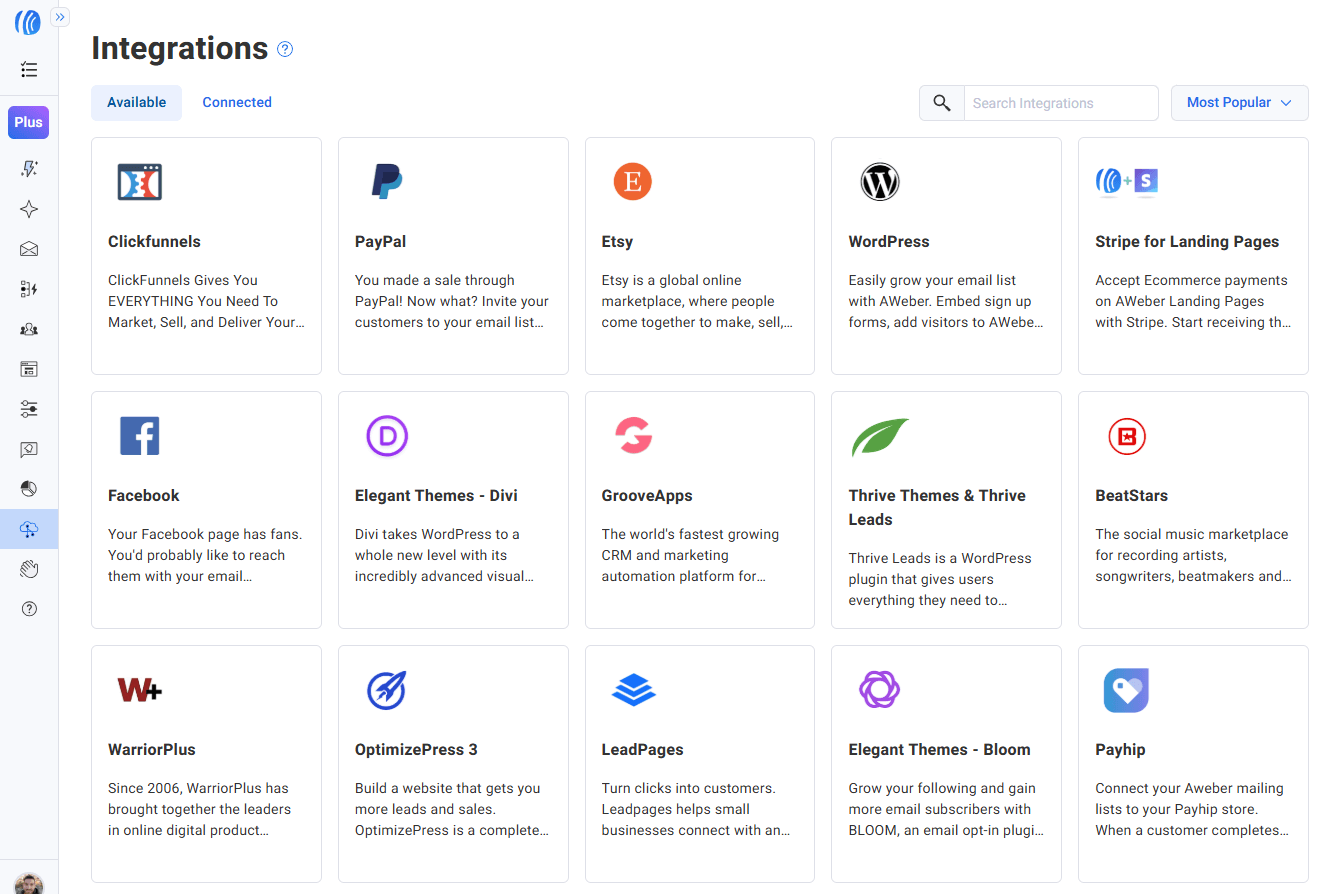Expand the collapsed sidebar navigation
This screenshot has width=1329, height=894.
click(x=60, y=17)
